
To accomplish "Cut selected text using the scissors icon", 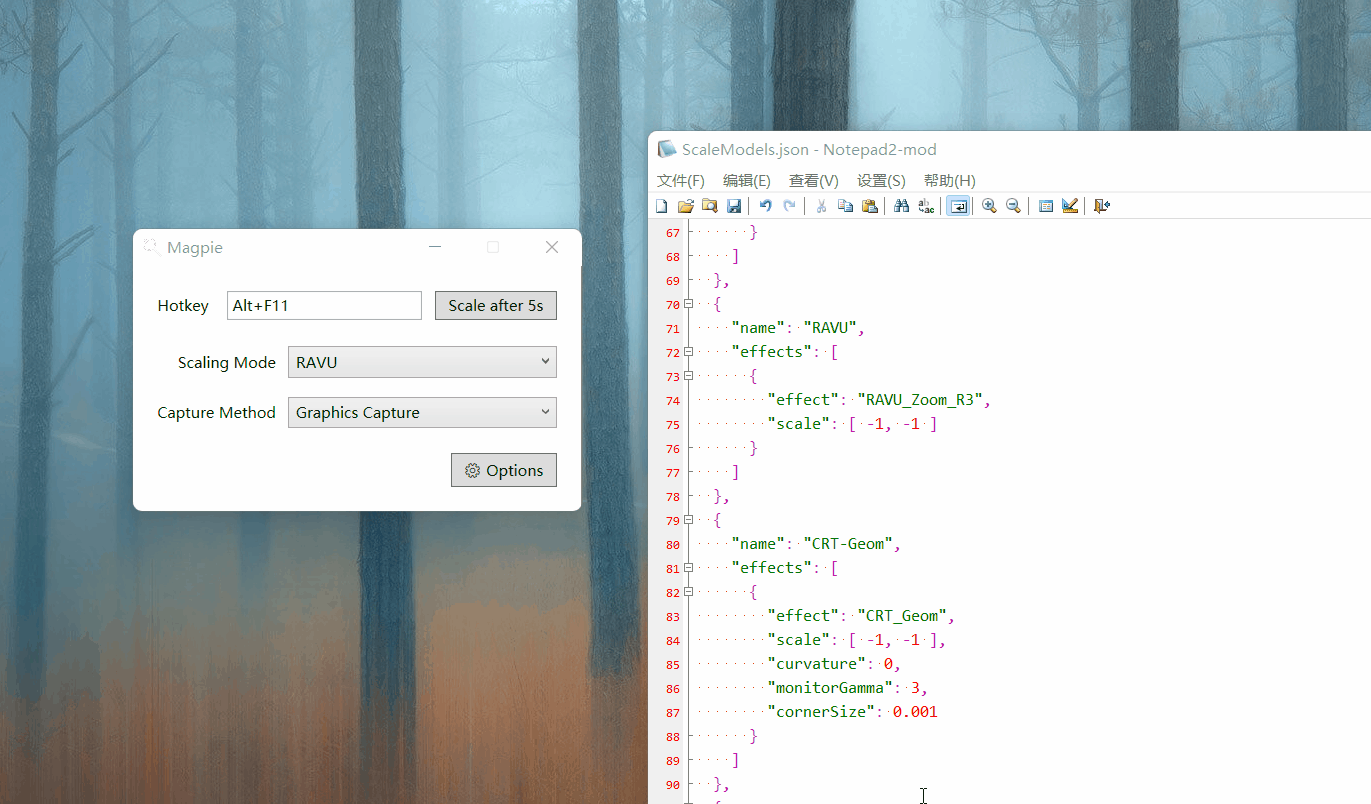I will coord(819,205).
